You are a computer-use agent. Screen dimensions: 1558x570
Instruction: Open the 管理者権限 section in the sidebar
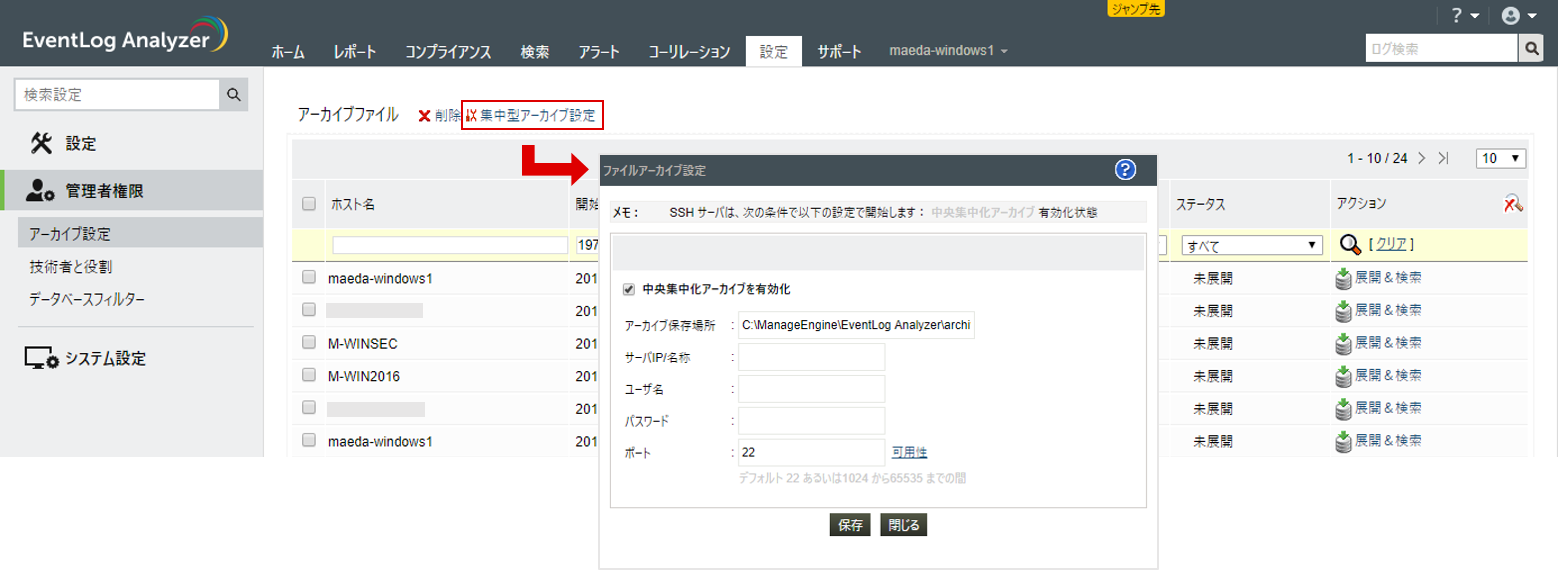131,190
